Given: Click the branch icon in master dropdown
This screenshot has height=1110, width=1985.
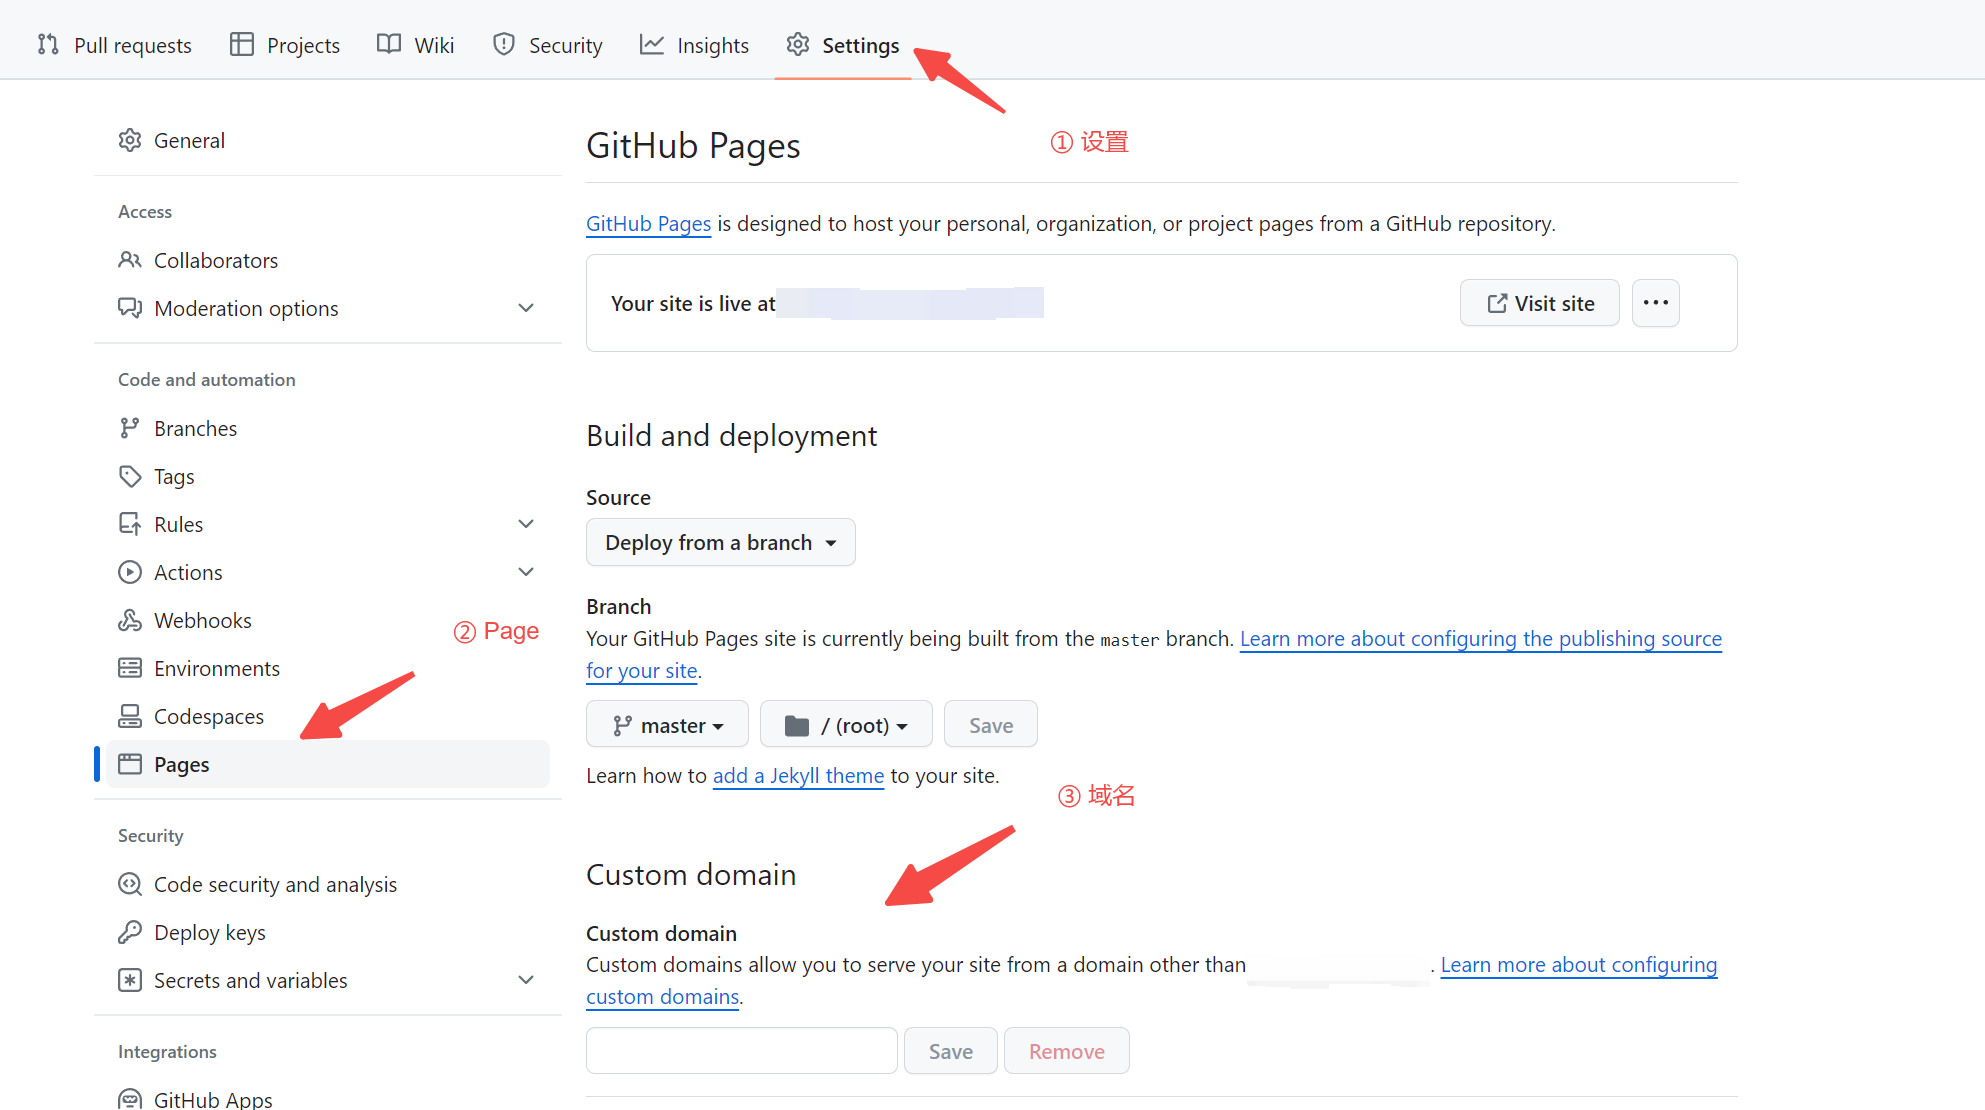Looking at the screenshot, I should 622,725.
